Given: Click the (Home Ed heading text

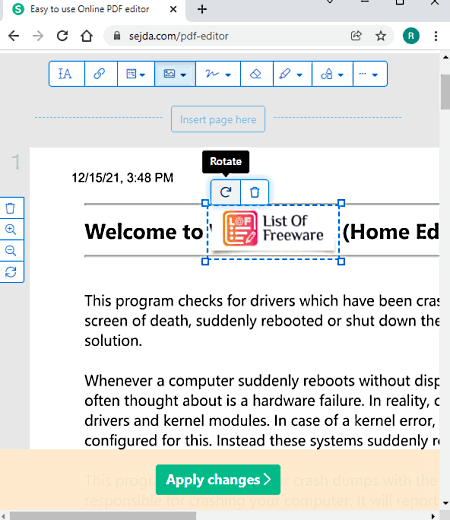Looking at the screenshot, I should pyautogui.click(x=391, y=232).
